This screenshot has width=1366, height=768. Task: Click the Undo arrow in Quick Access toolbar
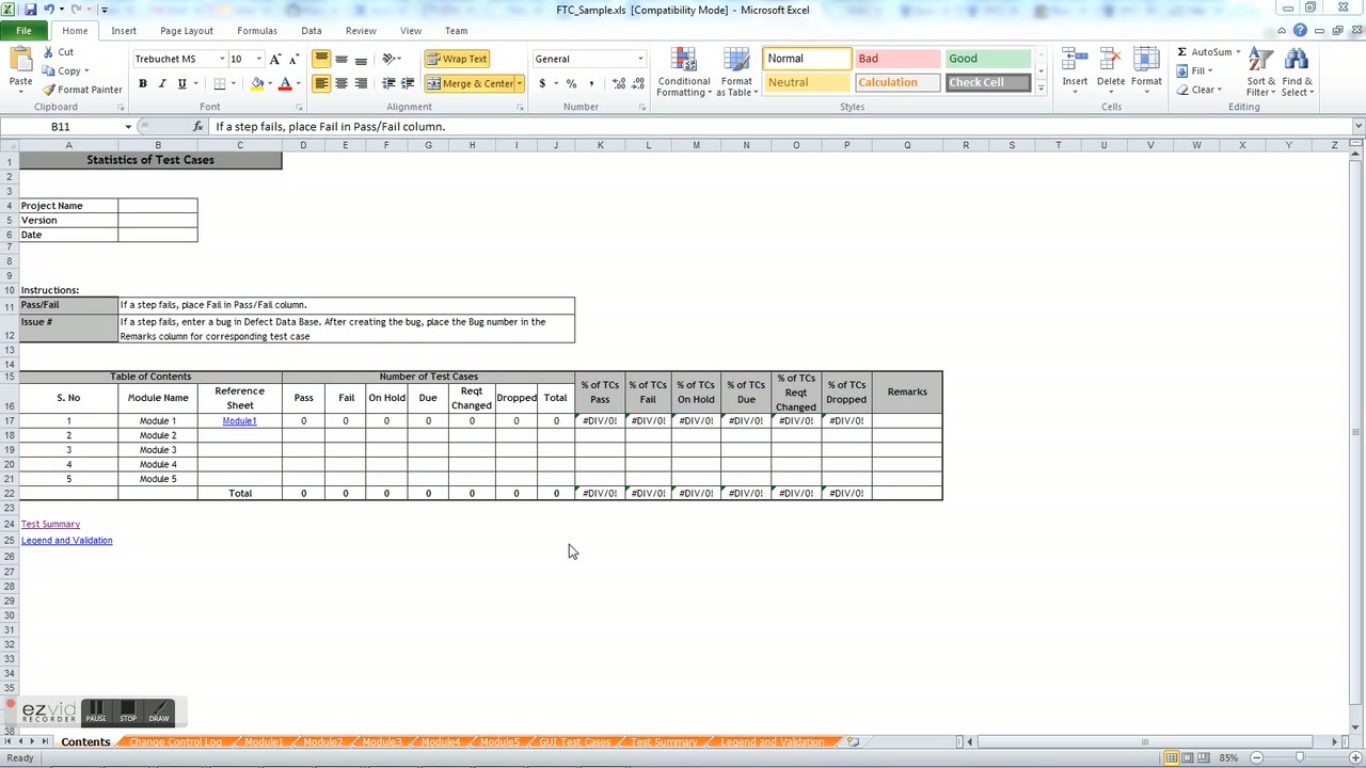pos(49,9)
